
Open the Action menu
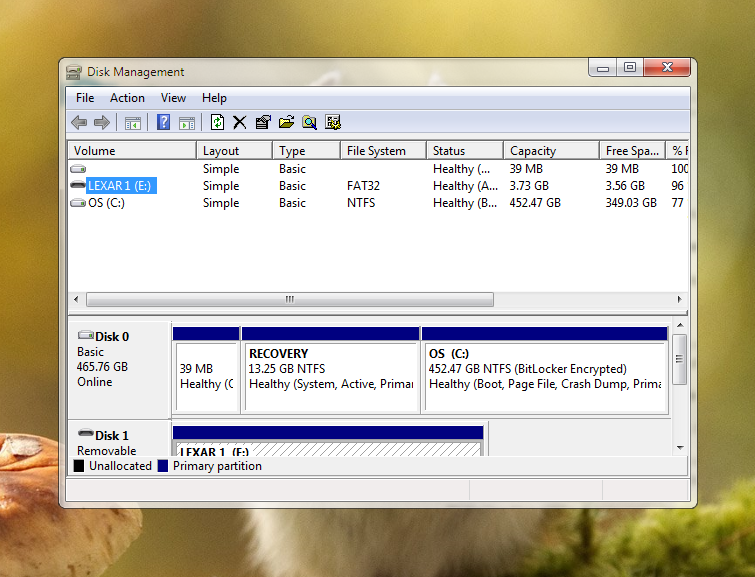click(127, 98)
